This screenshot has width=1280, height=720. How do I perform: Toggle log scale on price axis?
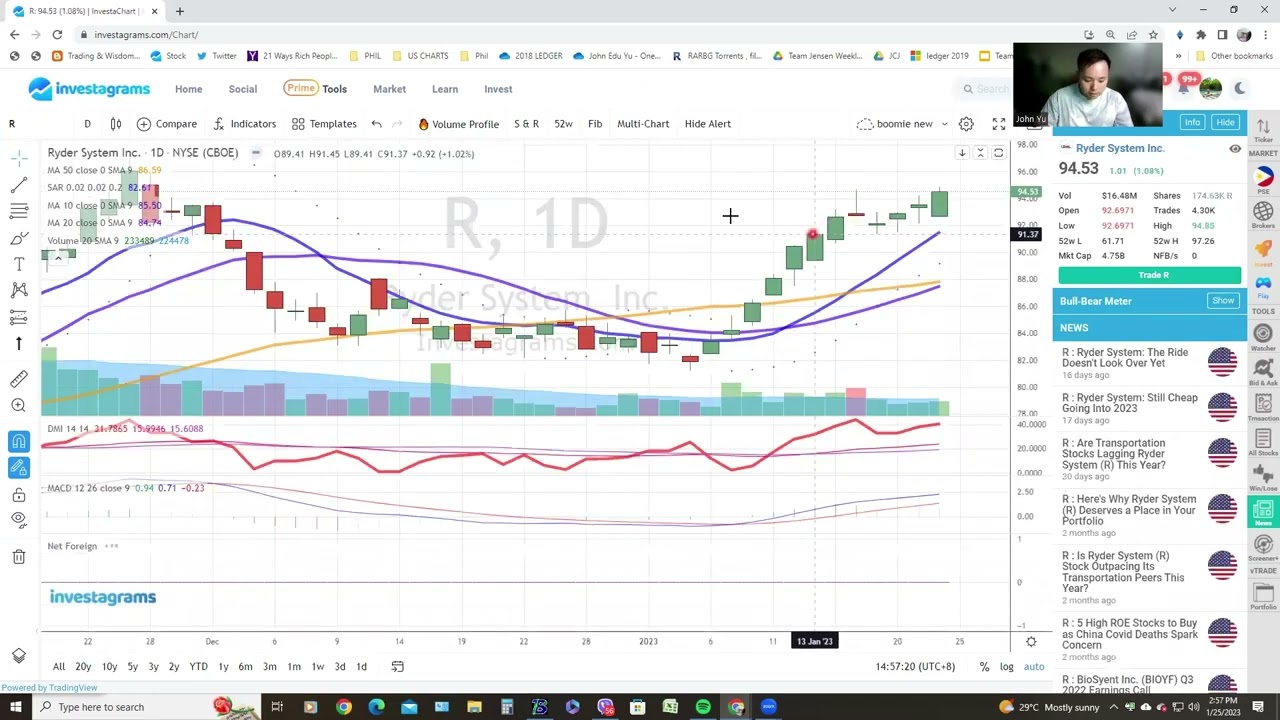[x=1006, y=667]
